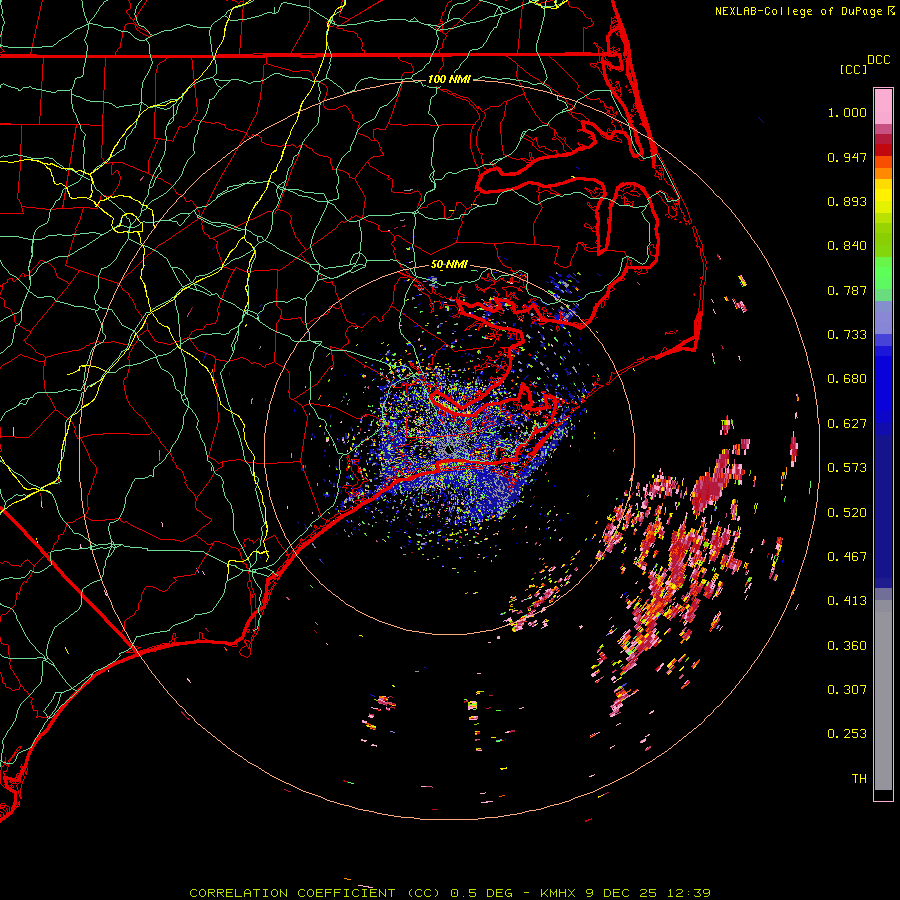Click the Correlation Coefficient KMHX caption text
This screenshot has height=900, width=900.
[450, 893]
